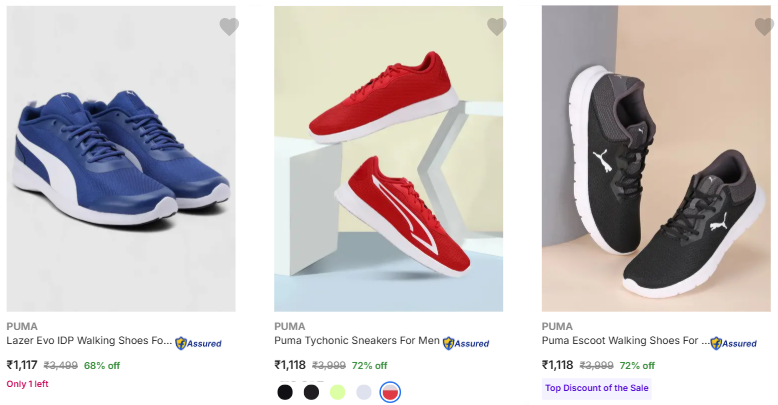Click the PUMA brand label above Escoot

(557, 326)
